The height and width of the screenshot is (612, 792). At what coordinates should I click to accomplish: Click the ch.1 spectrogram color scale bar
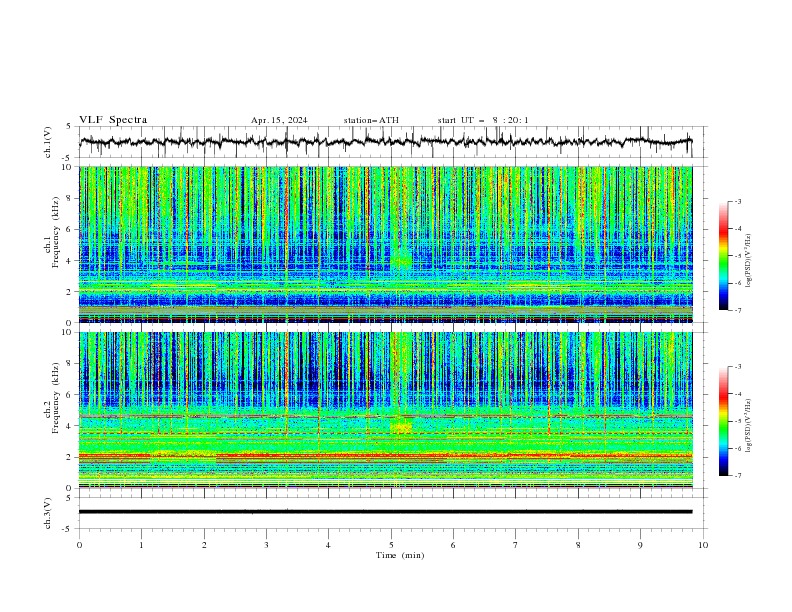click(723, 256)
